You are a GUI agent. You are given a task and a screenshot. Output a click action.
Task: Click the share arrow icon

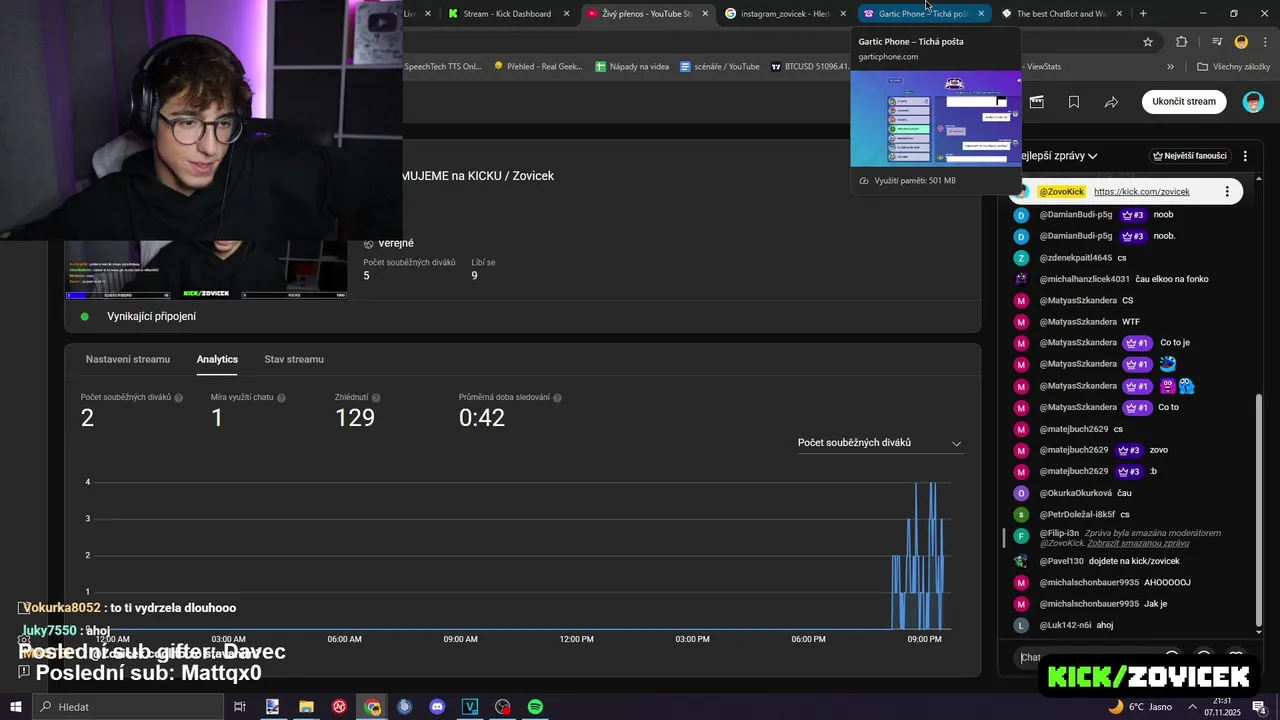(1111, 102)
